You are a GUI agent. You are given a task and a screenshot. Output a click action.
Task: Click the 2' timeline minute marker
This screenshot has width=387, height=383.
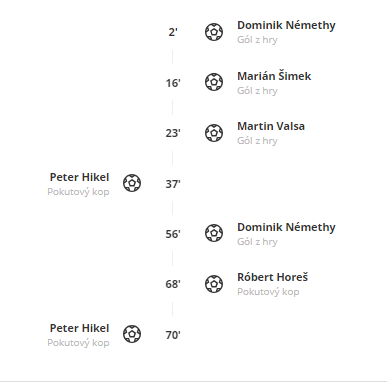tap(173, 32)
